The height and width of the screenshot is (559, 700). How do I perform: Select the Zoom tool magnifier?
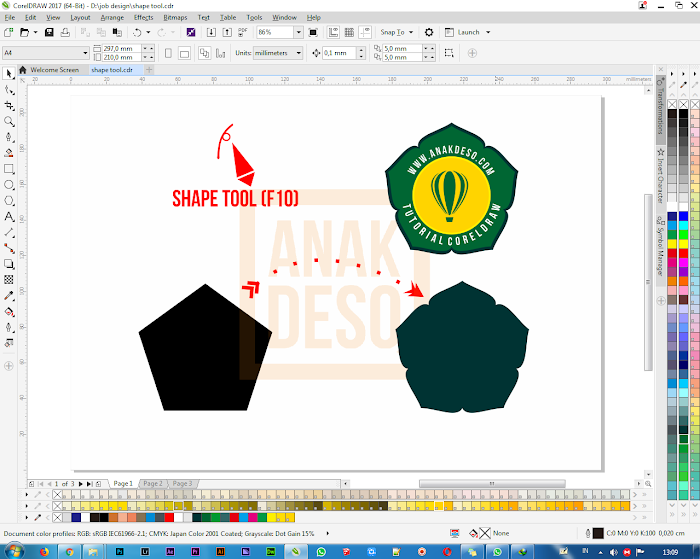[x=9, y=121]
